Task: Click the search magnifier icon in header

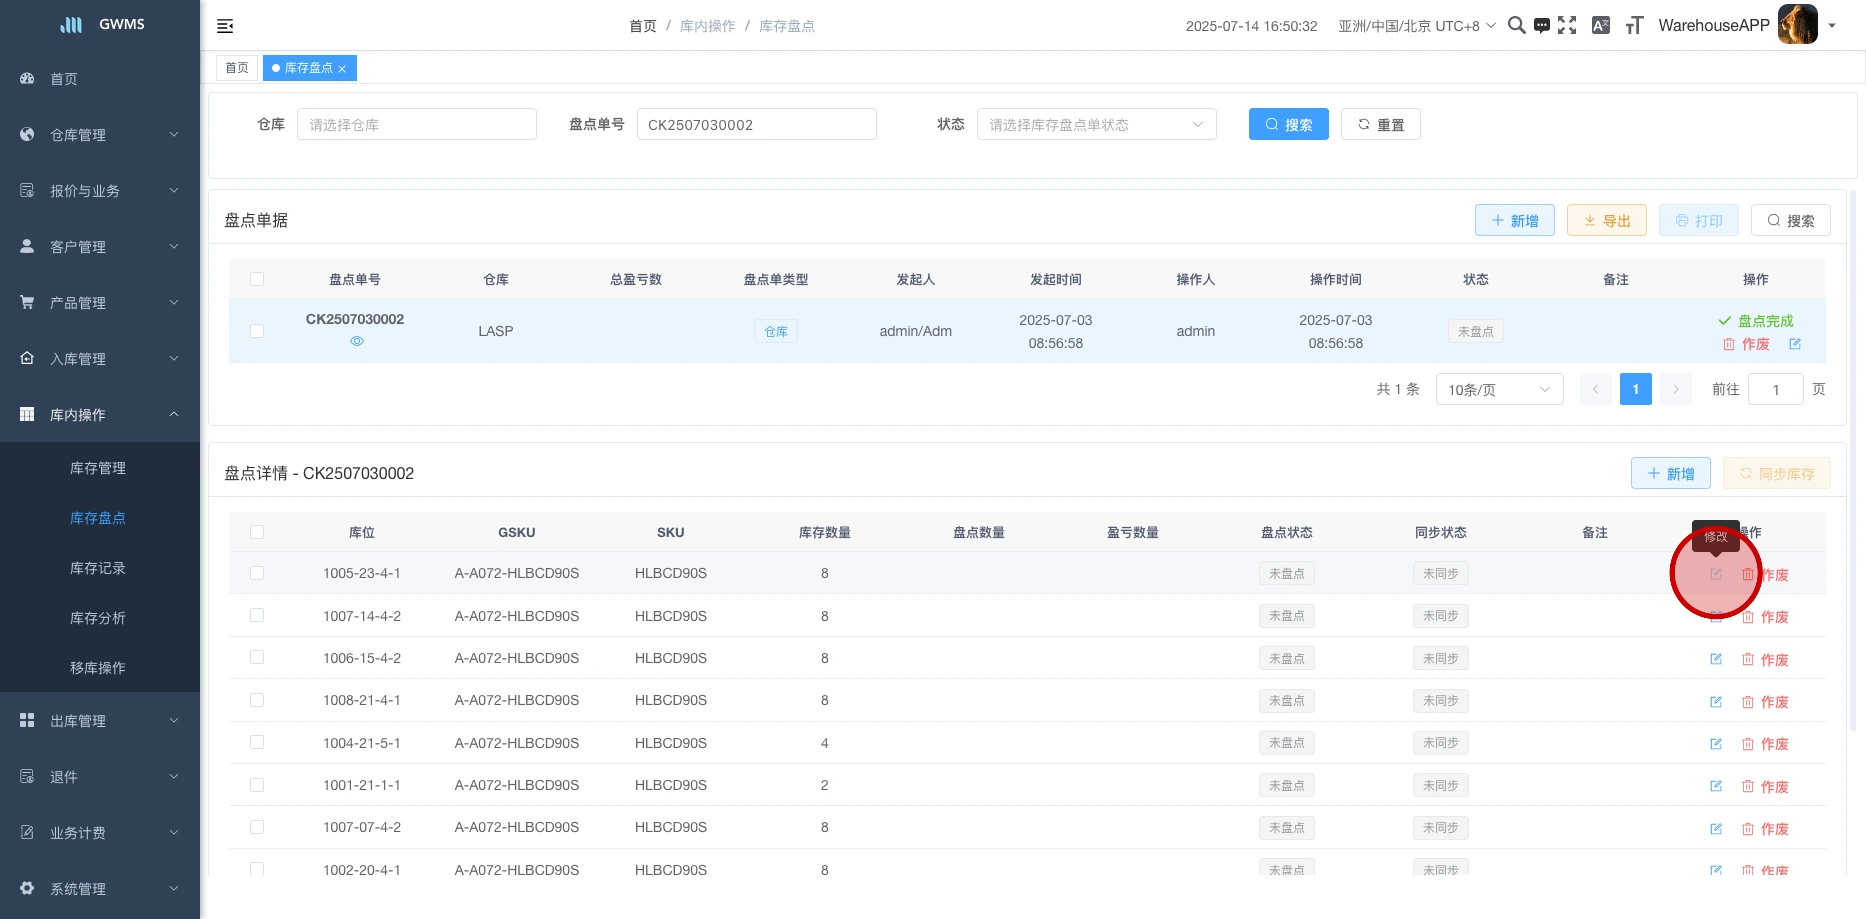Action: click(1516, 26)
